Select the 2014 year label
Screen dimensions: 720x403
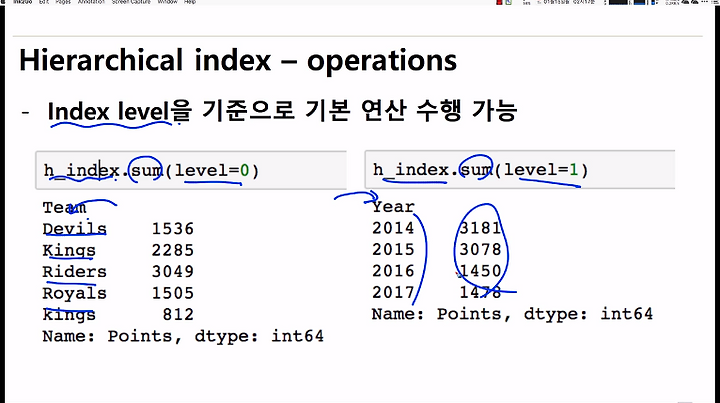(x=394, y=228)
